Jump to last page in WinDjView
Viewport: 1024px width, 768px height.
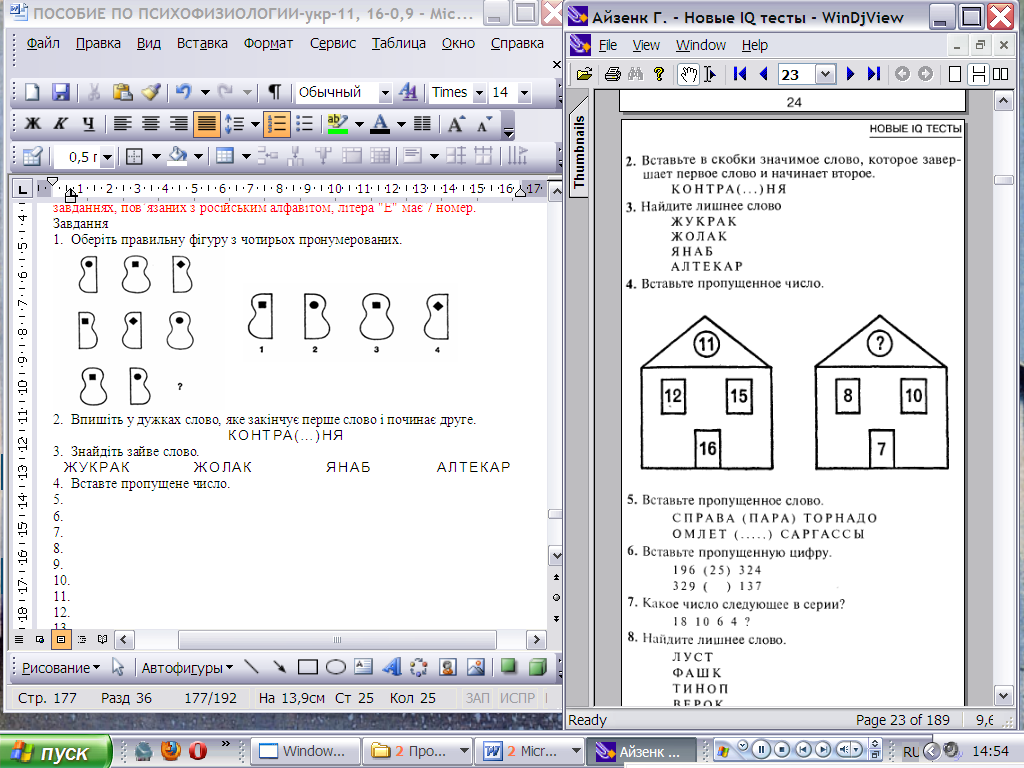[874, 74]
